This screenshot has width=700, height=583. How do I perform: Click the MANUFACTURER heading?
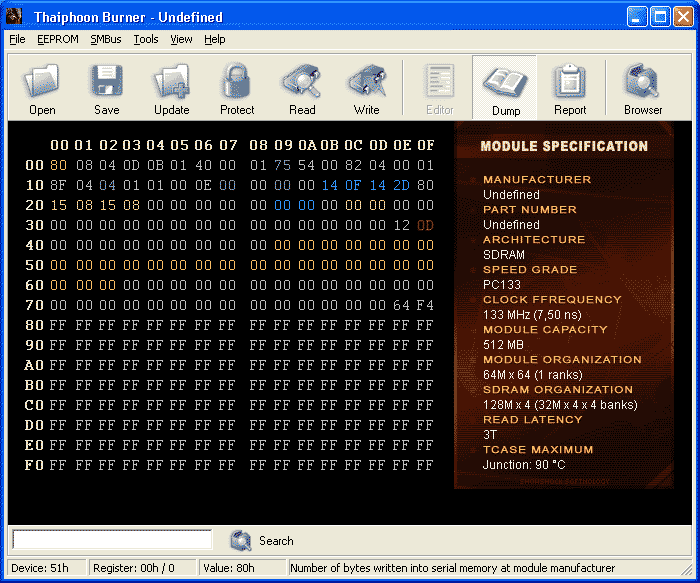537,179
